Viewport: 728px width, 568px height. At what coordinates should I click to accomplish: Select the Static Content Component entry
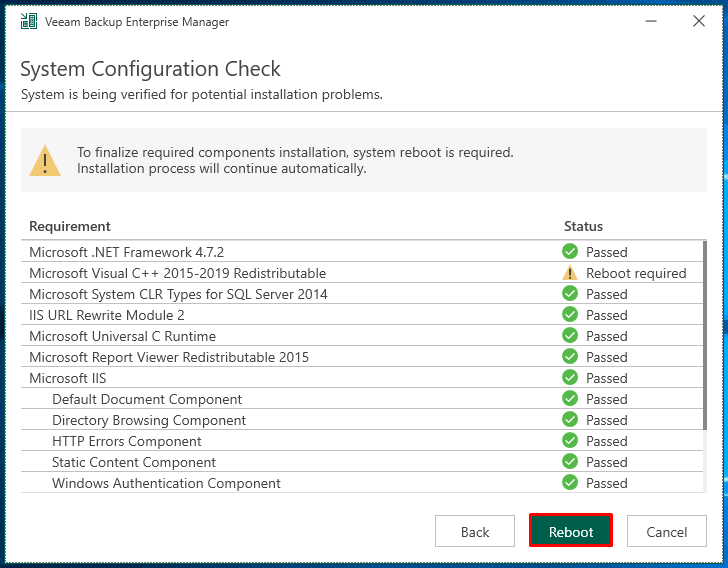[362, 462]
